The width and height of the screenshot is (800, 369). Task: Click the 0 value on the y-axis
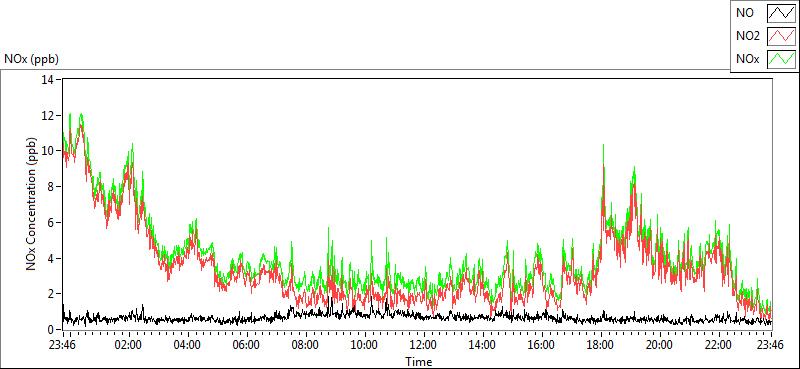point(52,329)
